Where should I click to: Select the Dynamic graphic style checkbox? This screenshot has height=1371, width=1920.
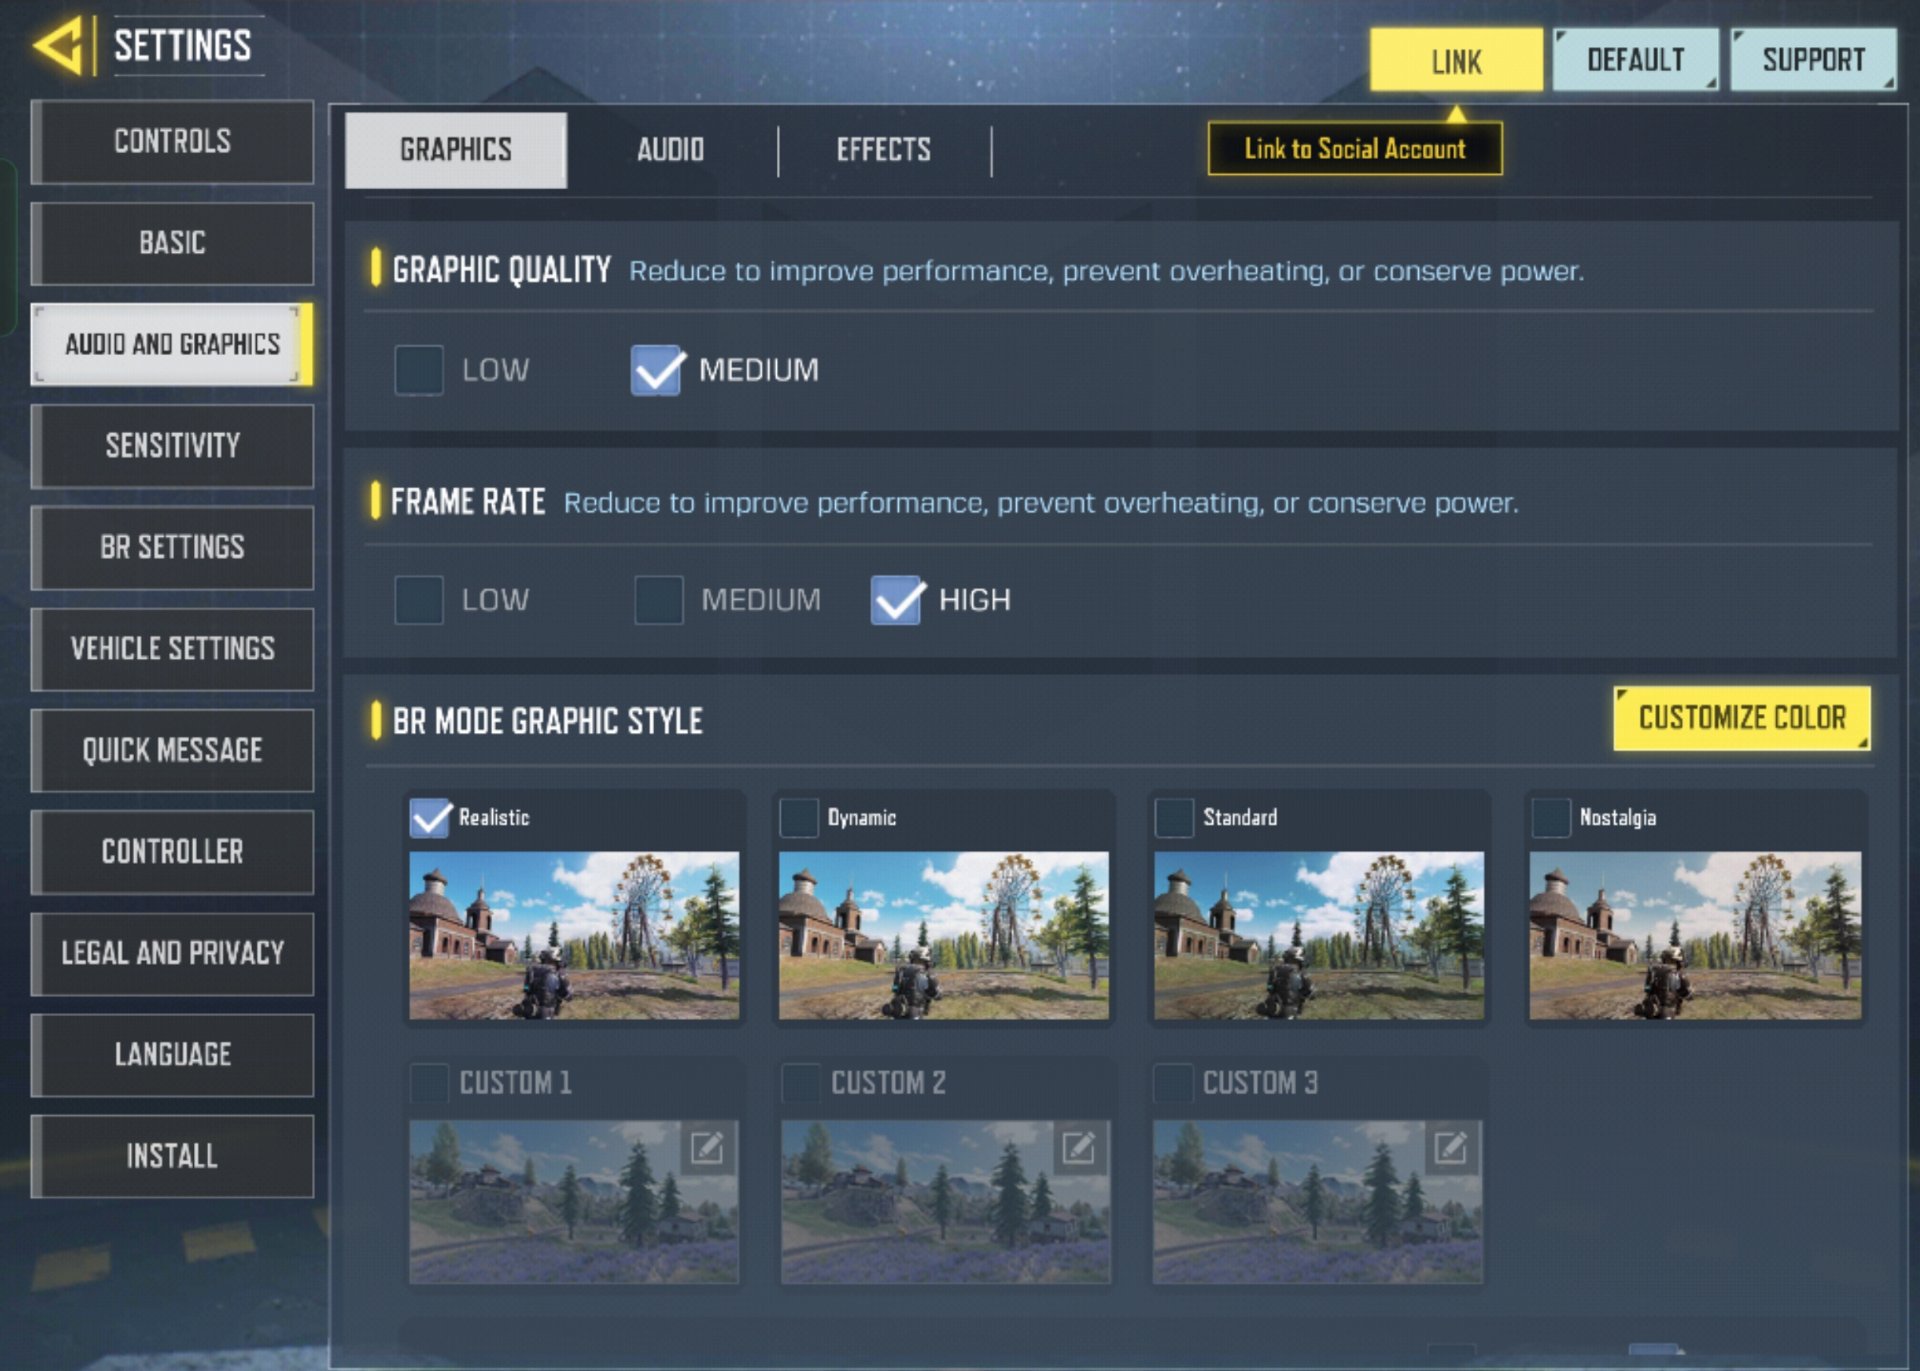tap(799, 817)
